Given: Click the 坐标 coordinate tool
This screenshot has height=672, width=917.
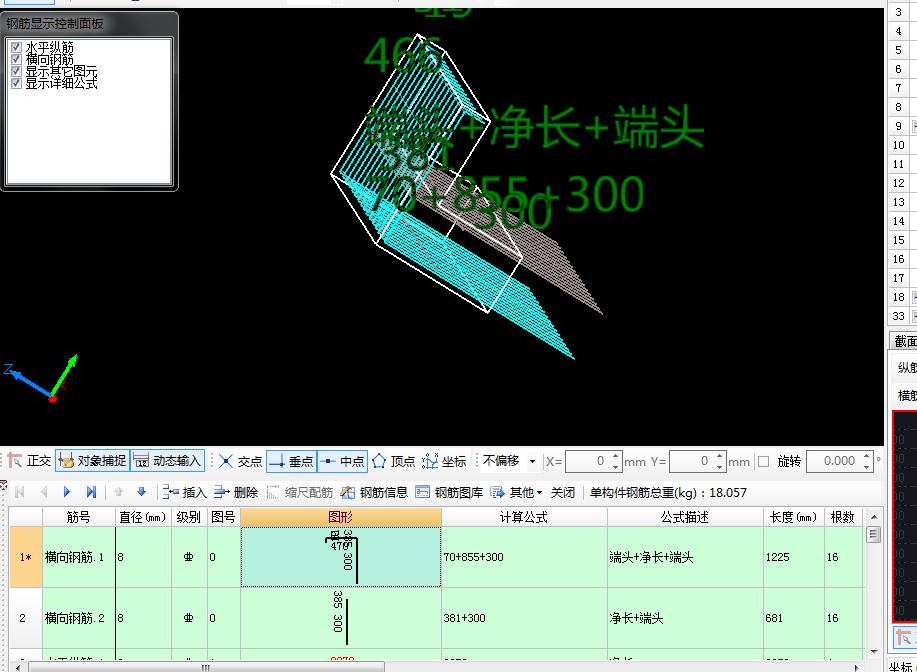Looking at the screenshot, I should click(x=444, y=461).
